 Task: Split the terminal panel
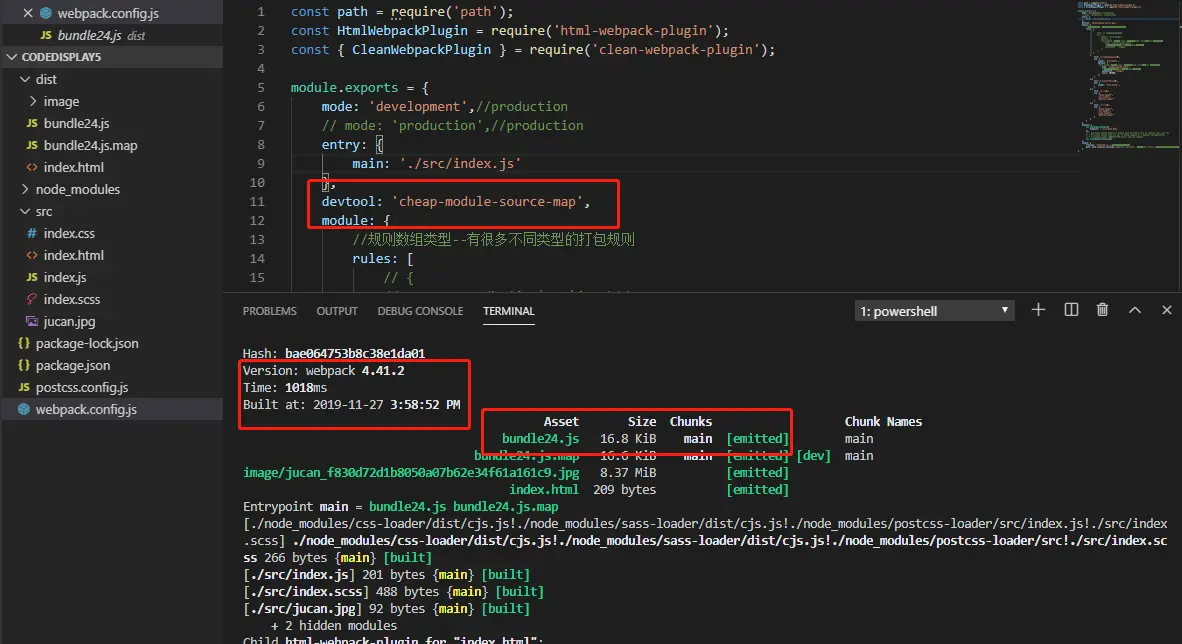(x=1071, y=310)
